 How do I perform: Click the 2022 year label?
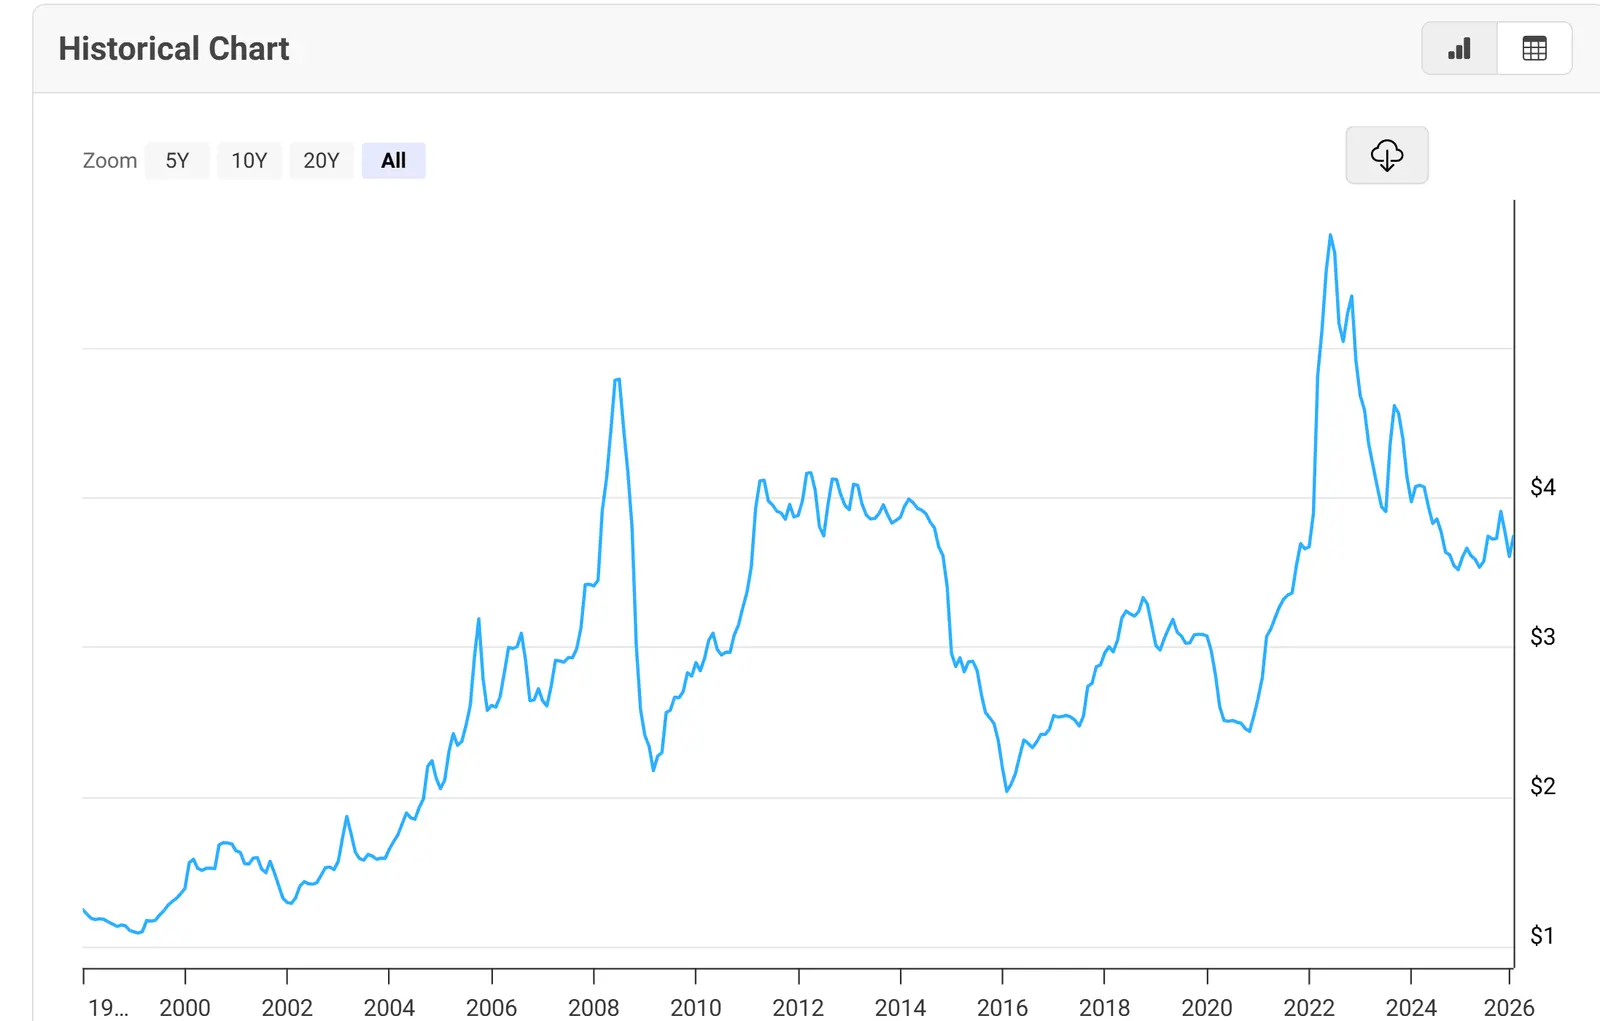[1309, 1007]
